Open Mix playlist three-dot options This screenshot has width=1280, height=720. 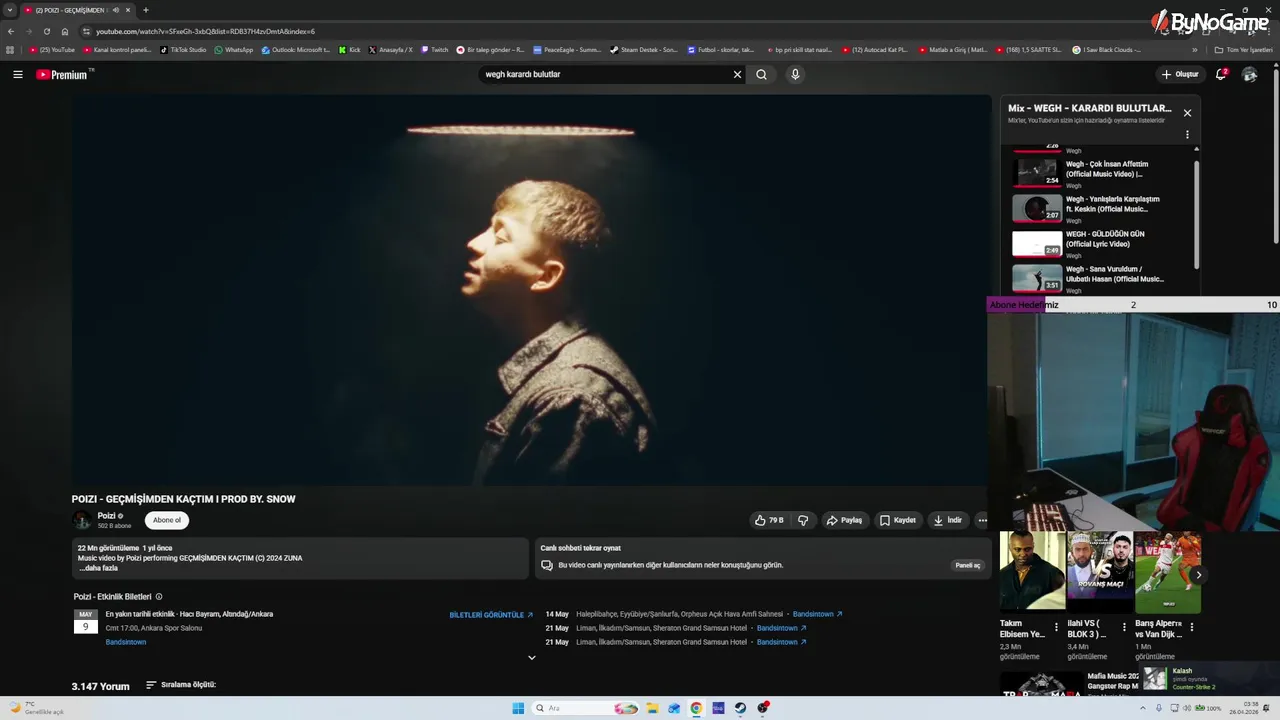[1187, 135]
